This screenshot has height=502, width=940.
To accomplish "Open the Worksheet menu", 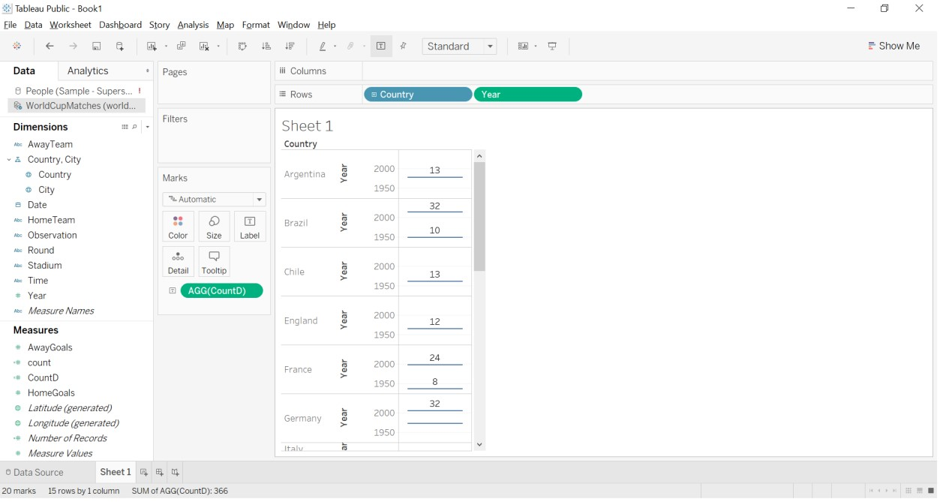I will click(70, 25).
